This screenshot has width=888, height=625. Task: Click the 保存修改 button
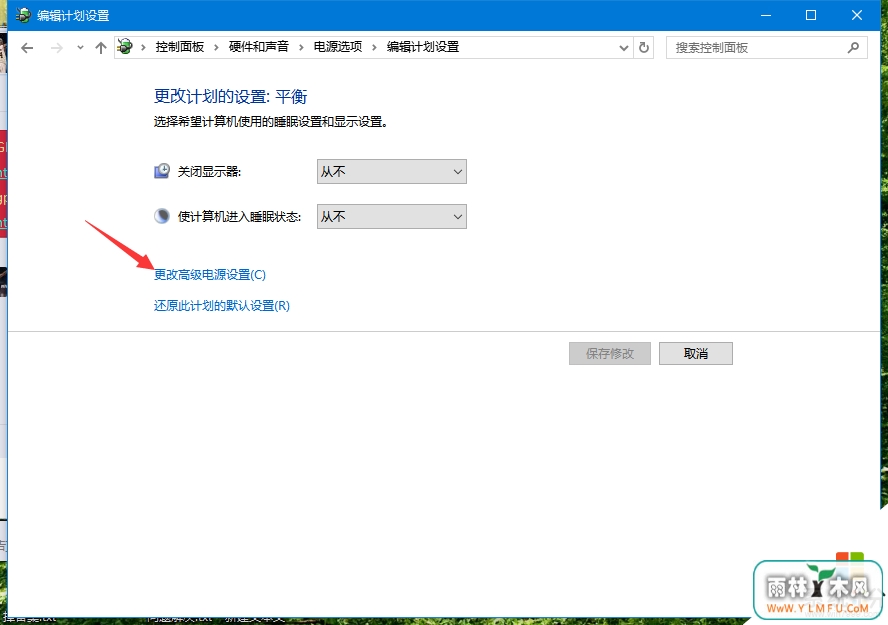pyautogui.click(x=610, y=353)
